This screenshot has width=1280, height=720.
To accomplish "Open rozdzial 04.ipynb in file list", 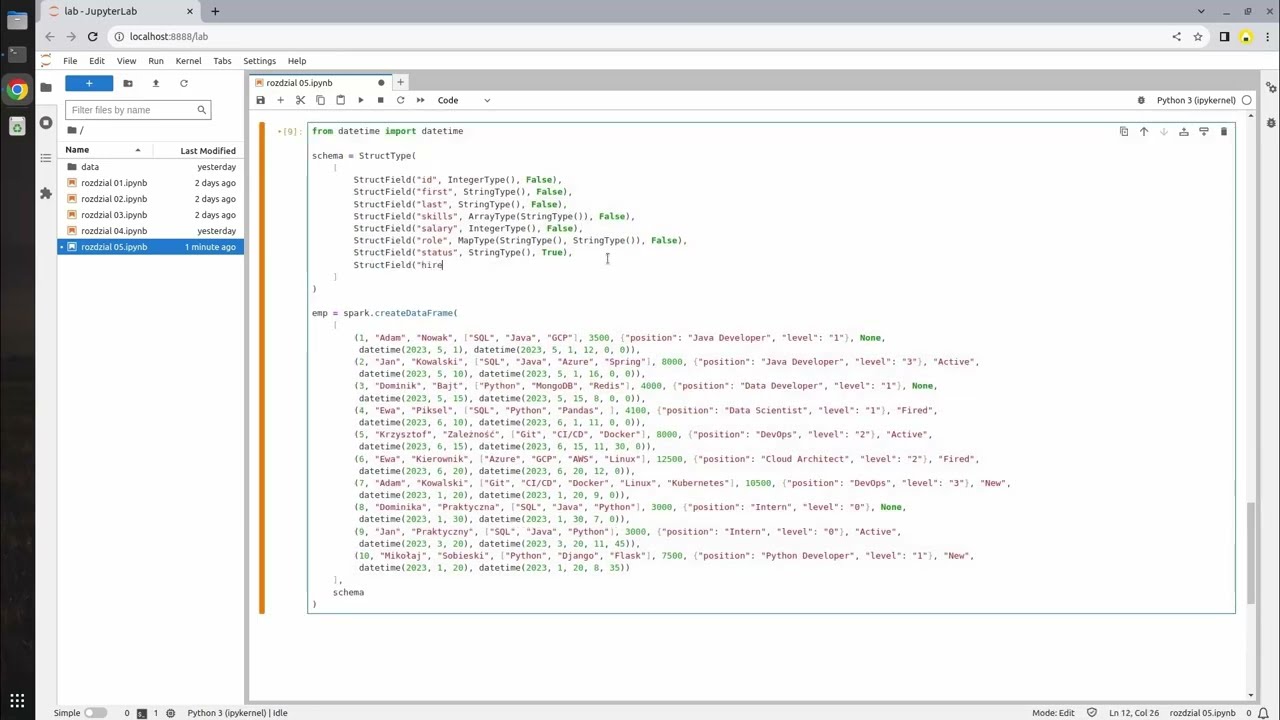I will pyautogui.click(x=151, y=231).
